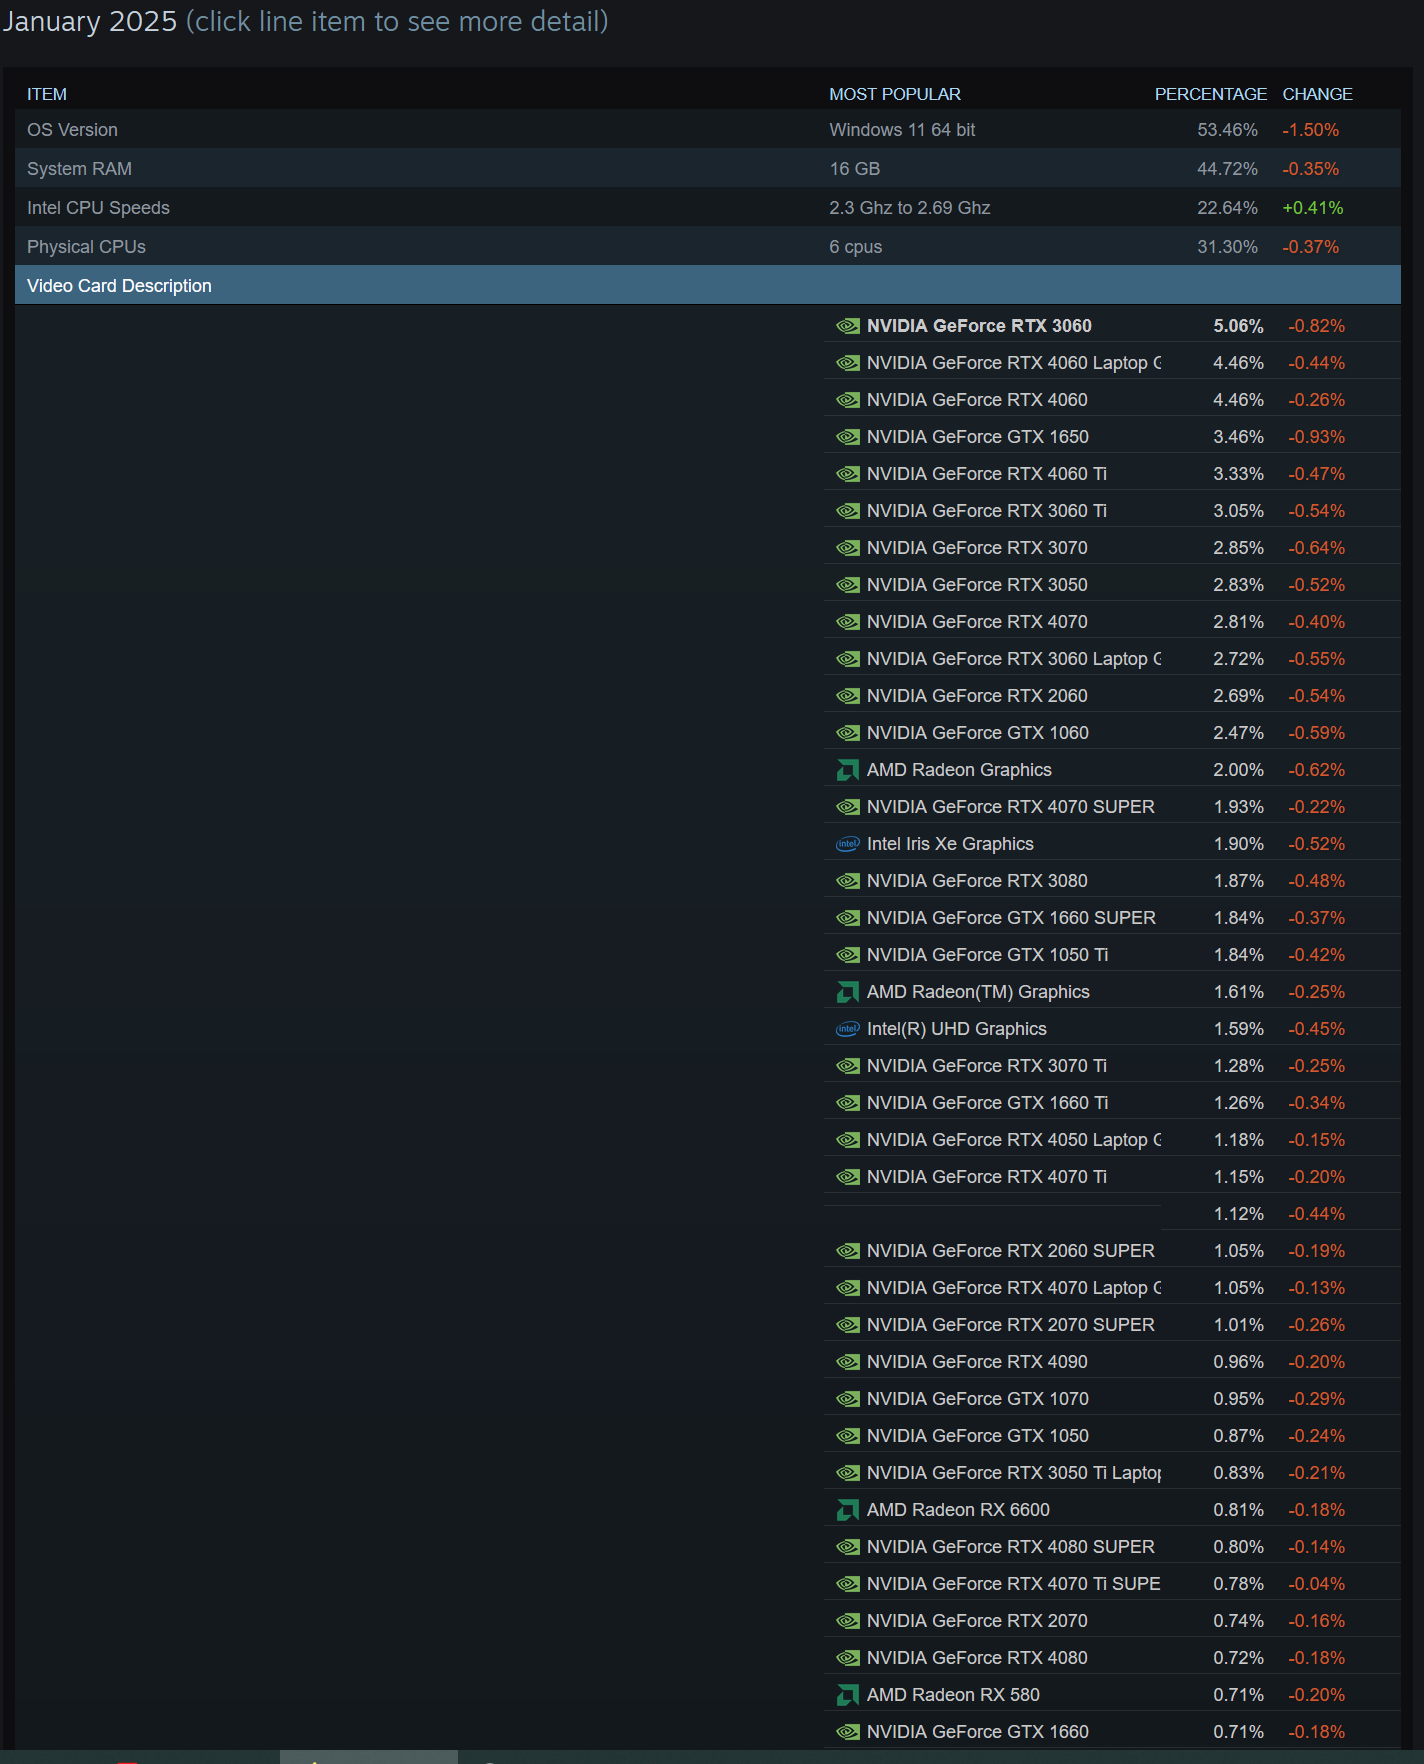This screenshot has height=1764, width=1424.
Task: Click AMD icon beside Radeon RX 580
Action: [x=847, y=1695]
